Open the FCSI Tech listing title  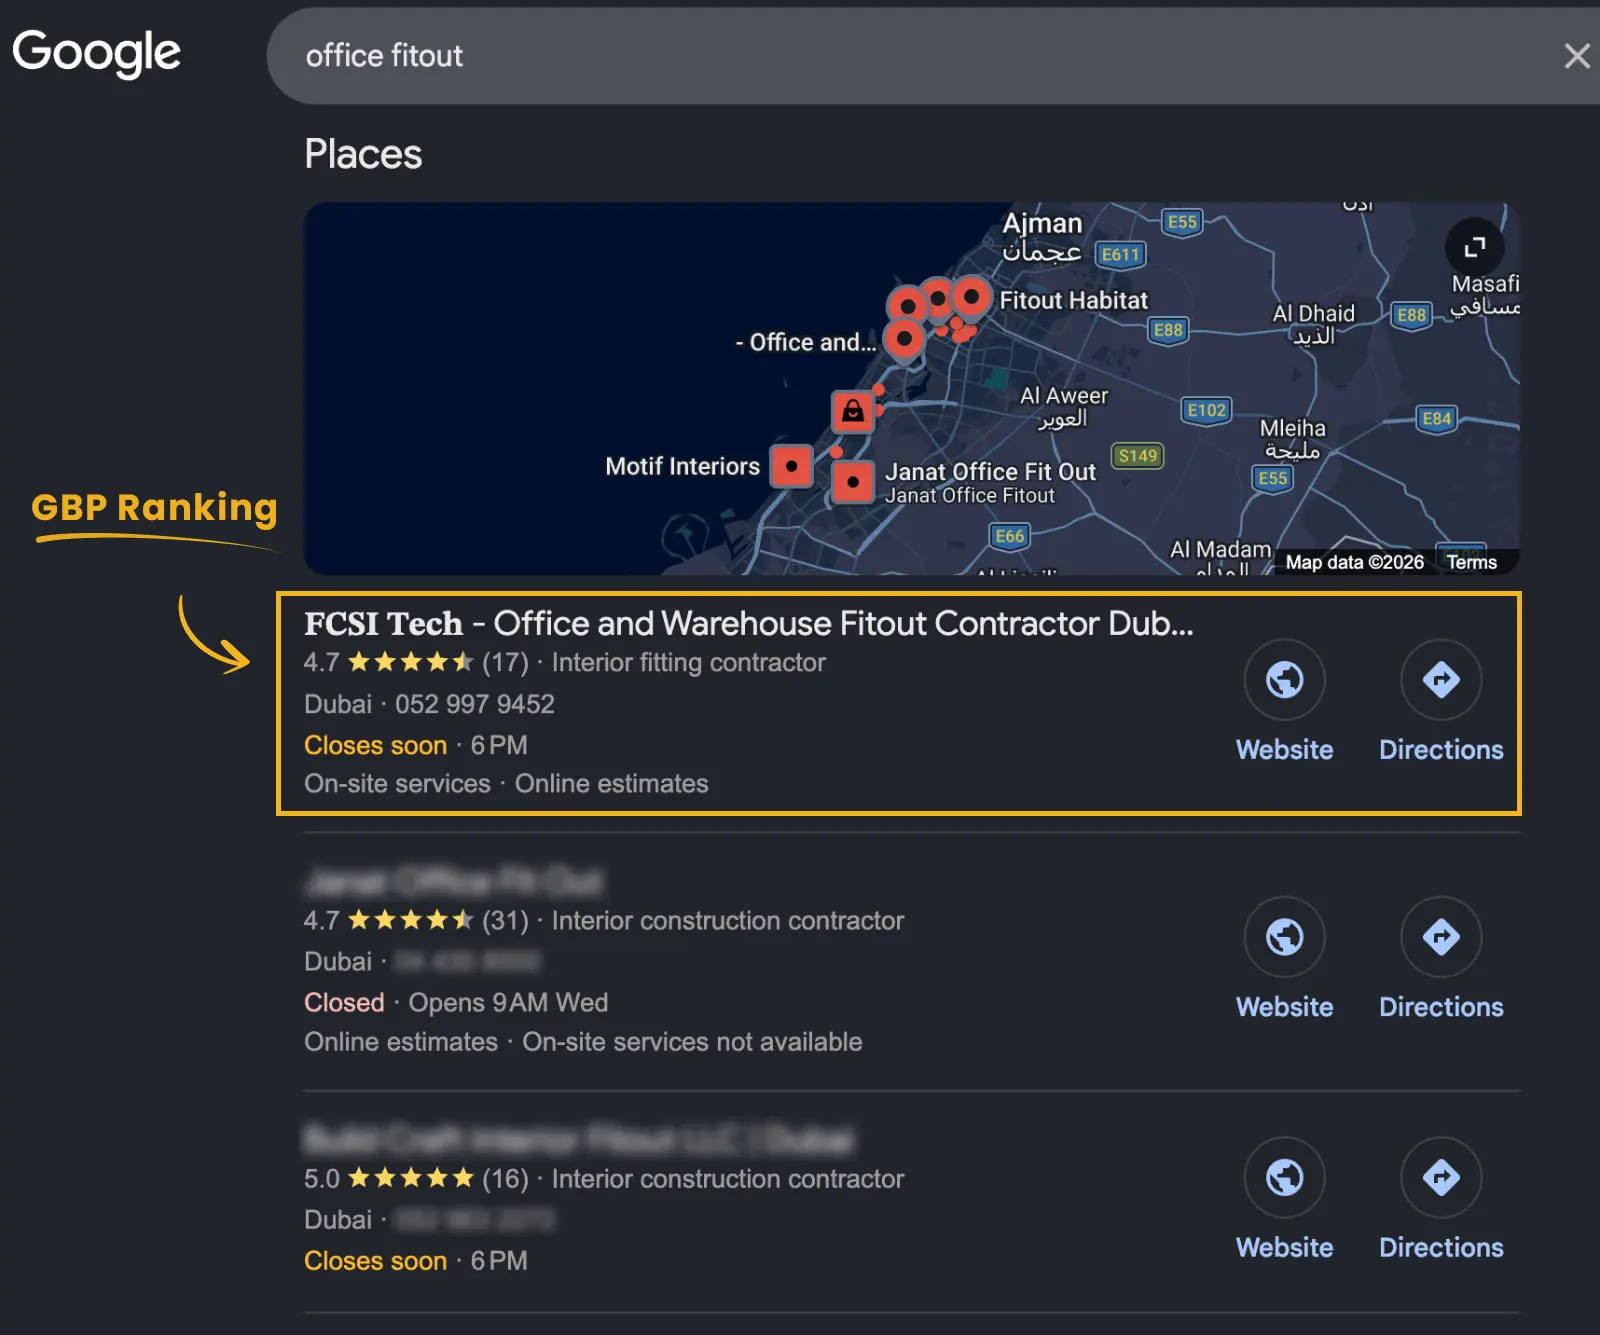click(x=748, y=623)
